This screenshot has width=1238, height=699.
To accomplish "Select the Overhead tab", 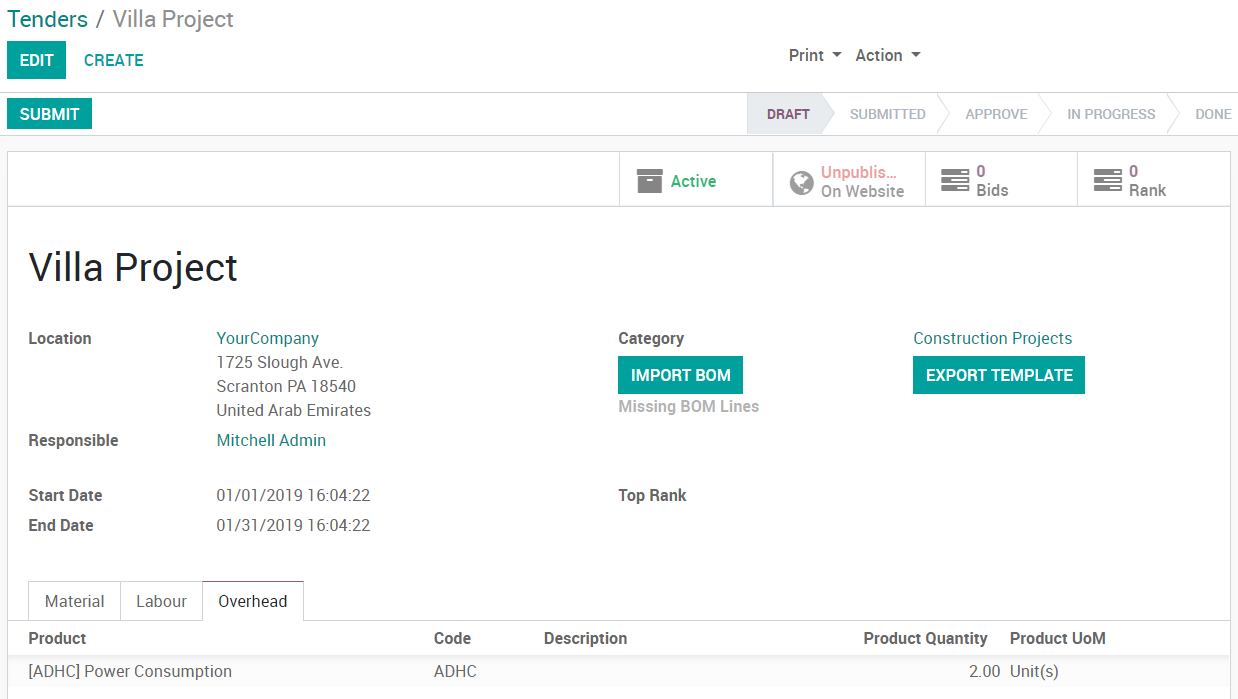I will (253, 601).
